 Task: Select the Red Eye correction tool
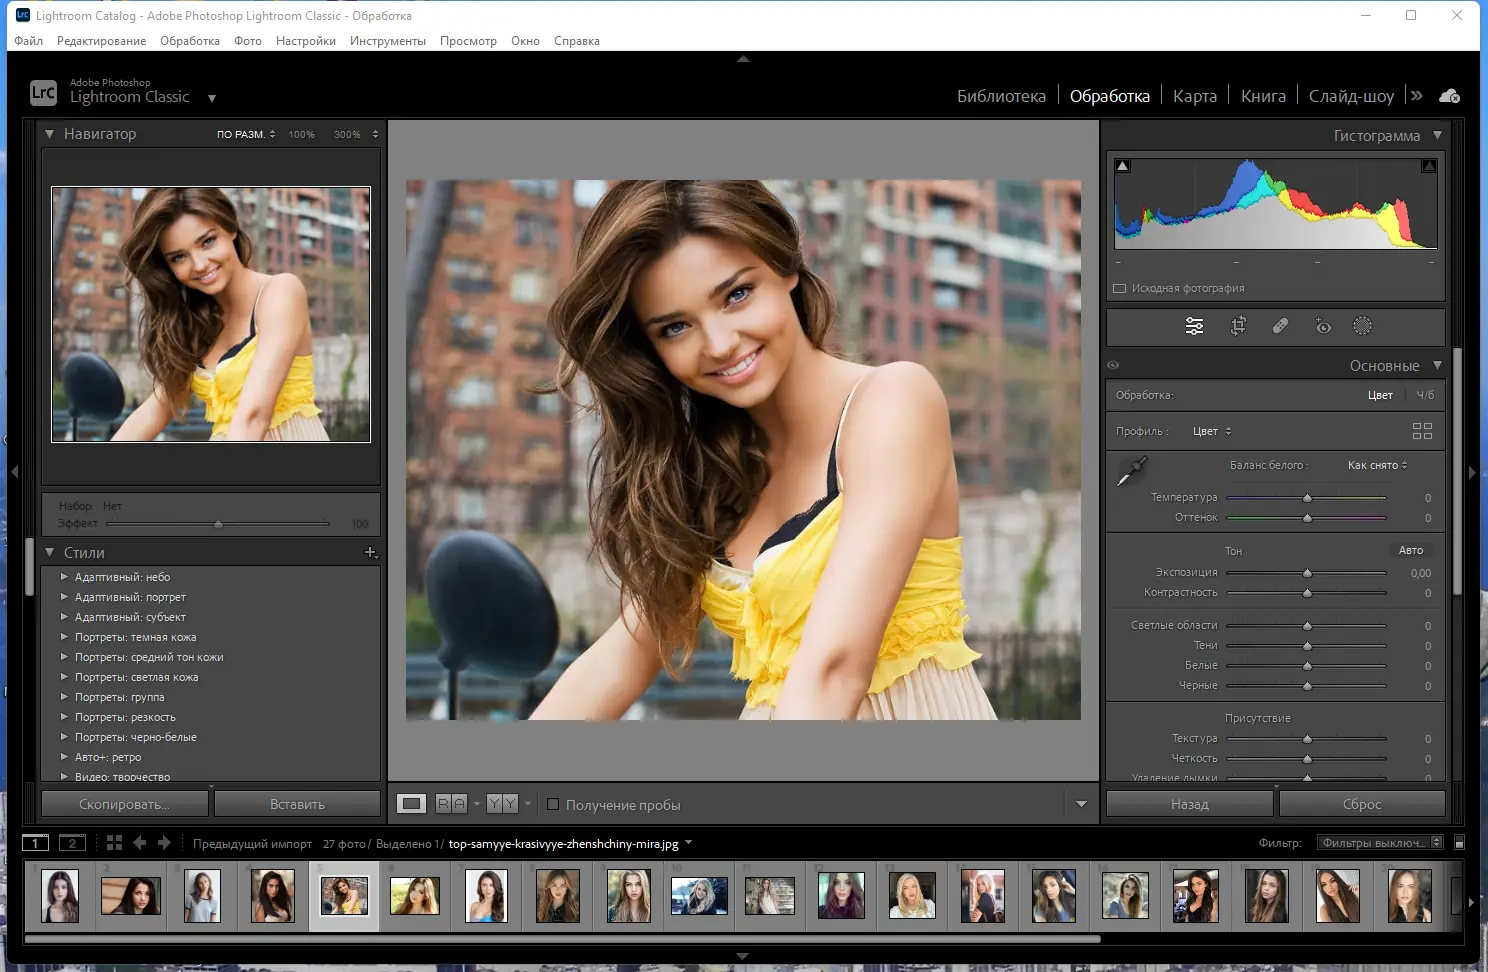1323,326
